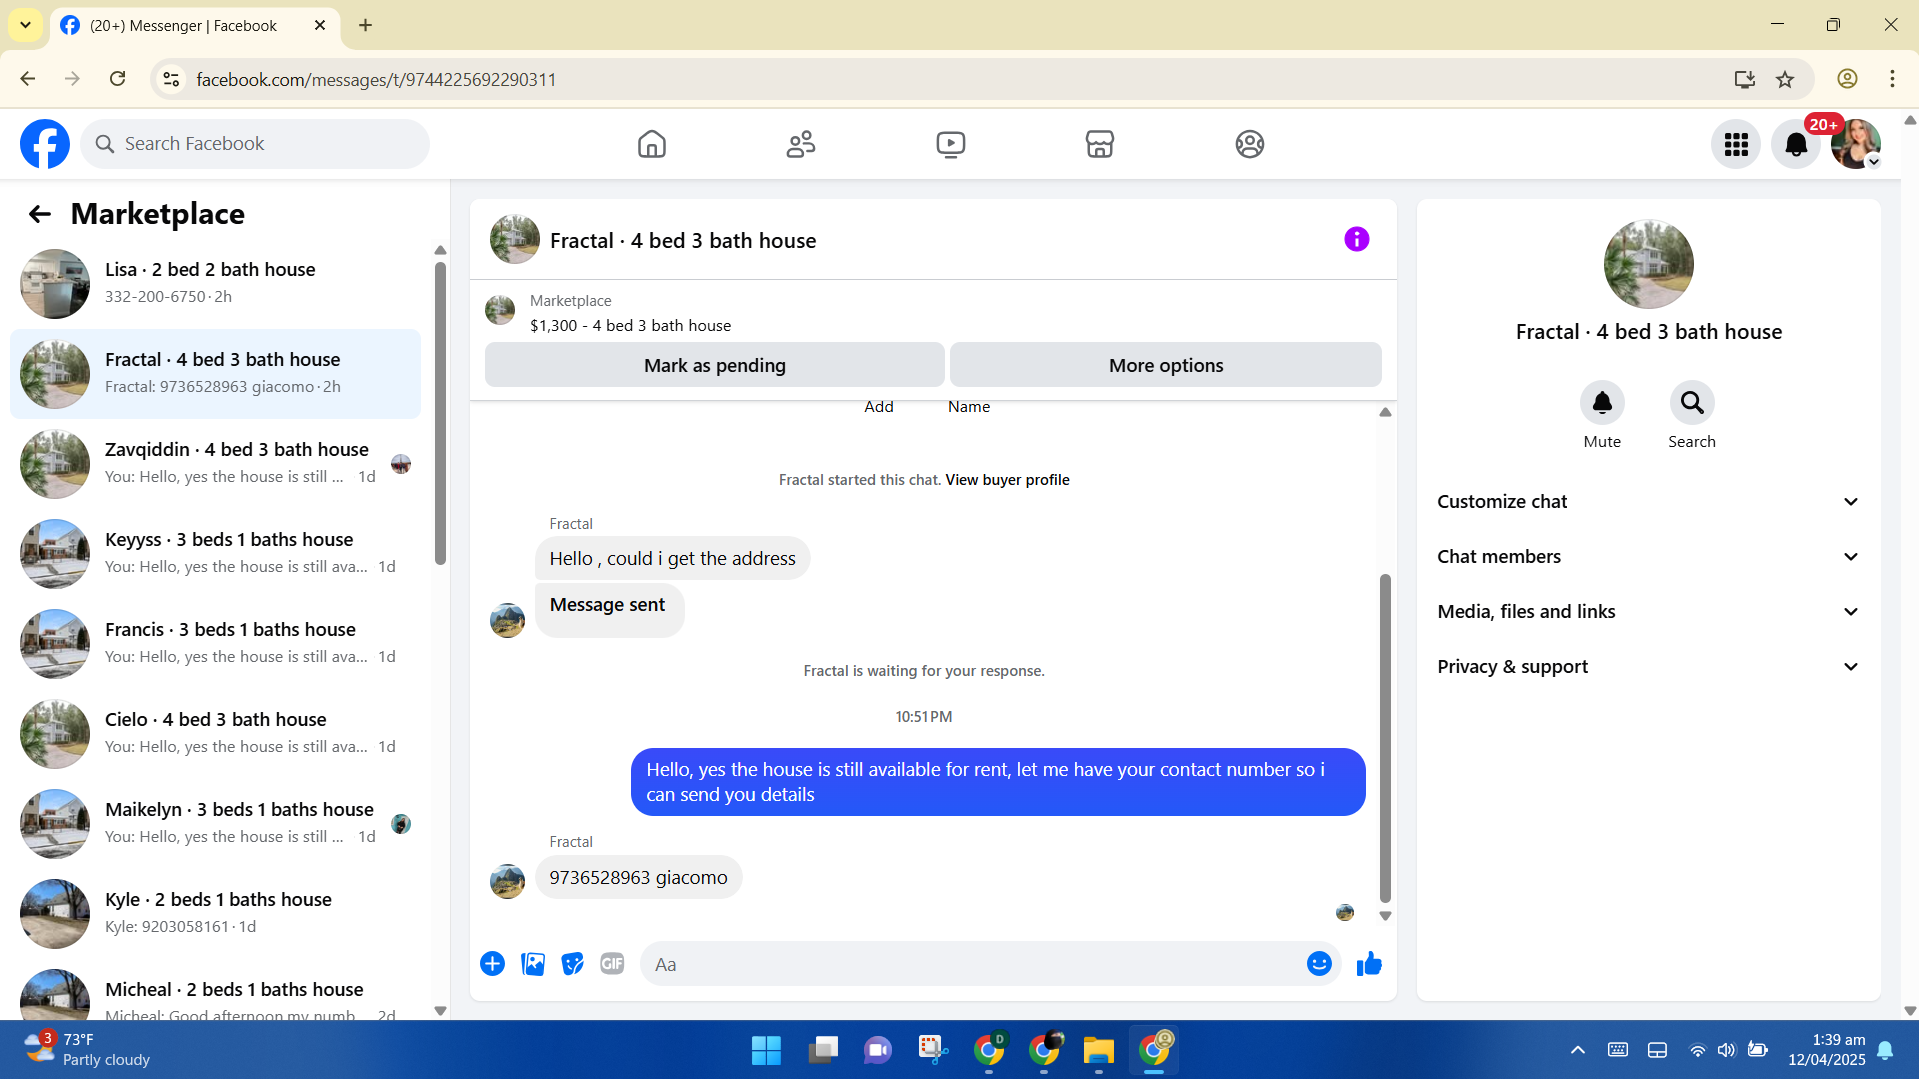This screenshot has width=1919, height=1079.
Task: Mute this chat with the bell icon
Action: (x=1602, y=403)
